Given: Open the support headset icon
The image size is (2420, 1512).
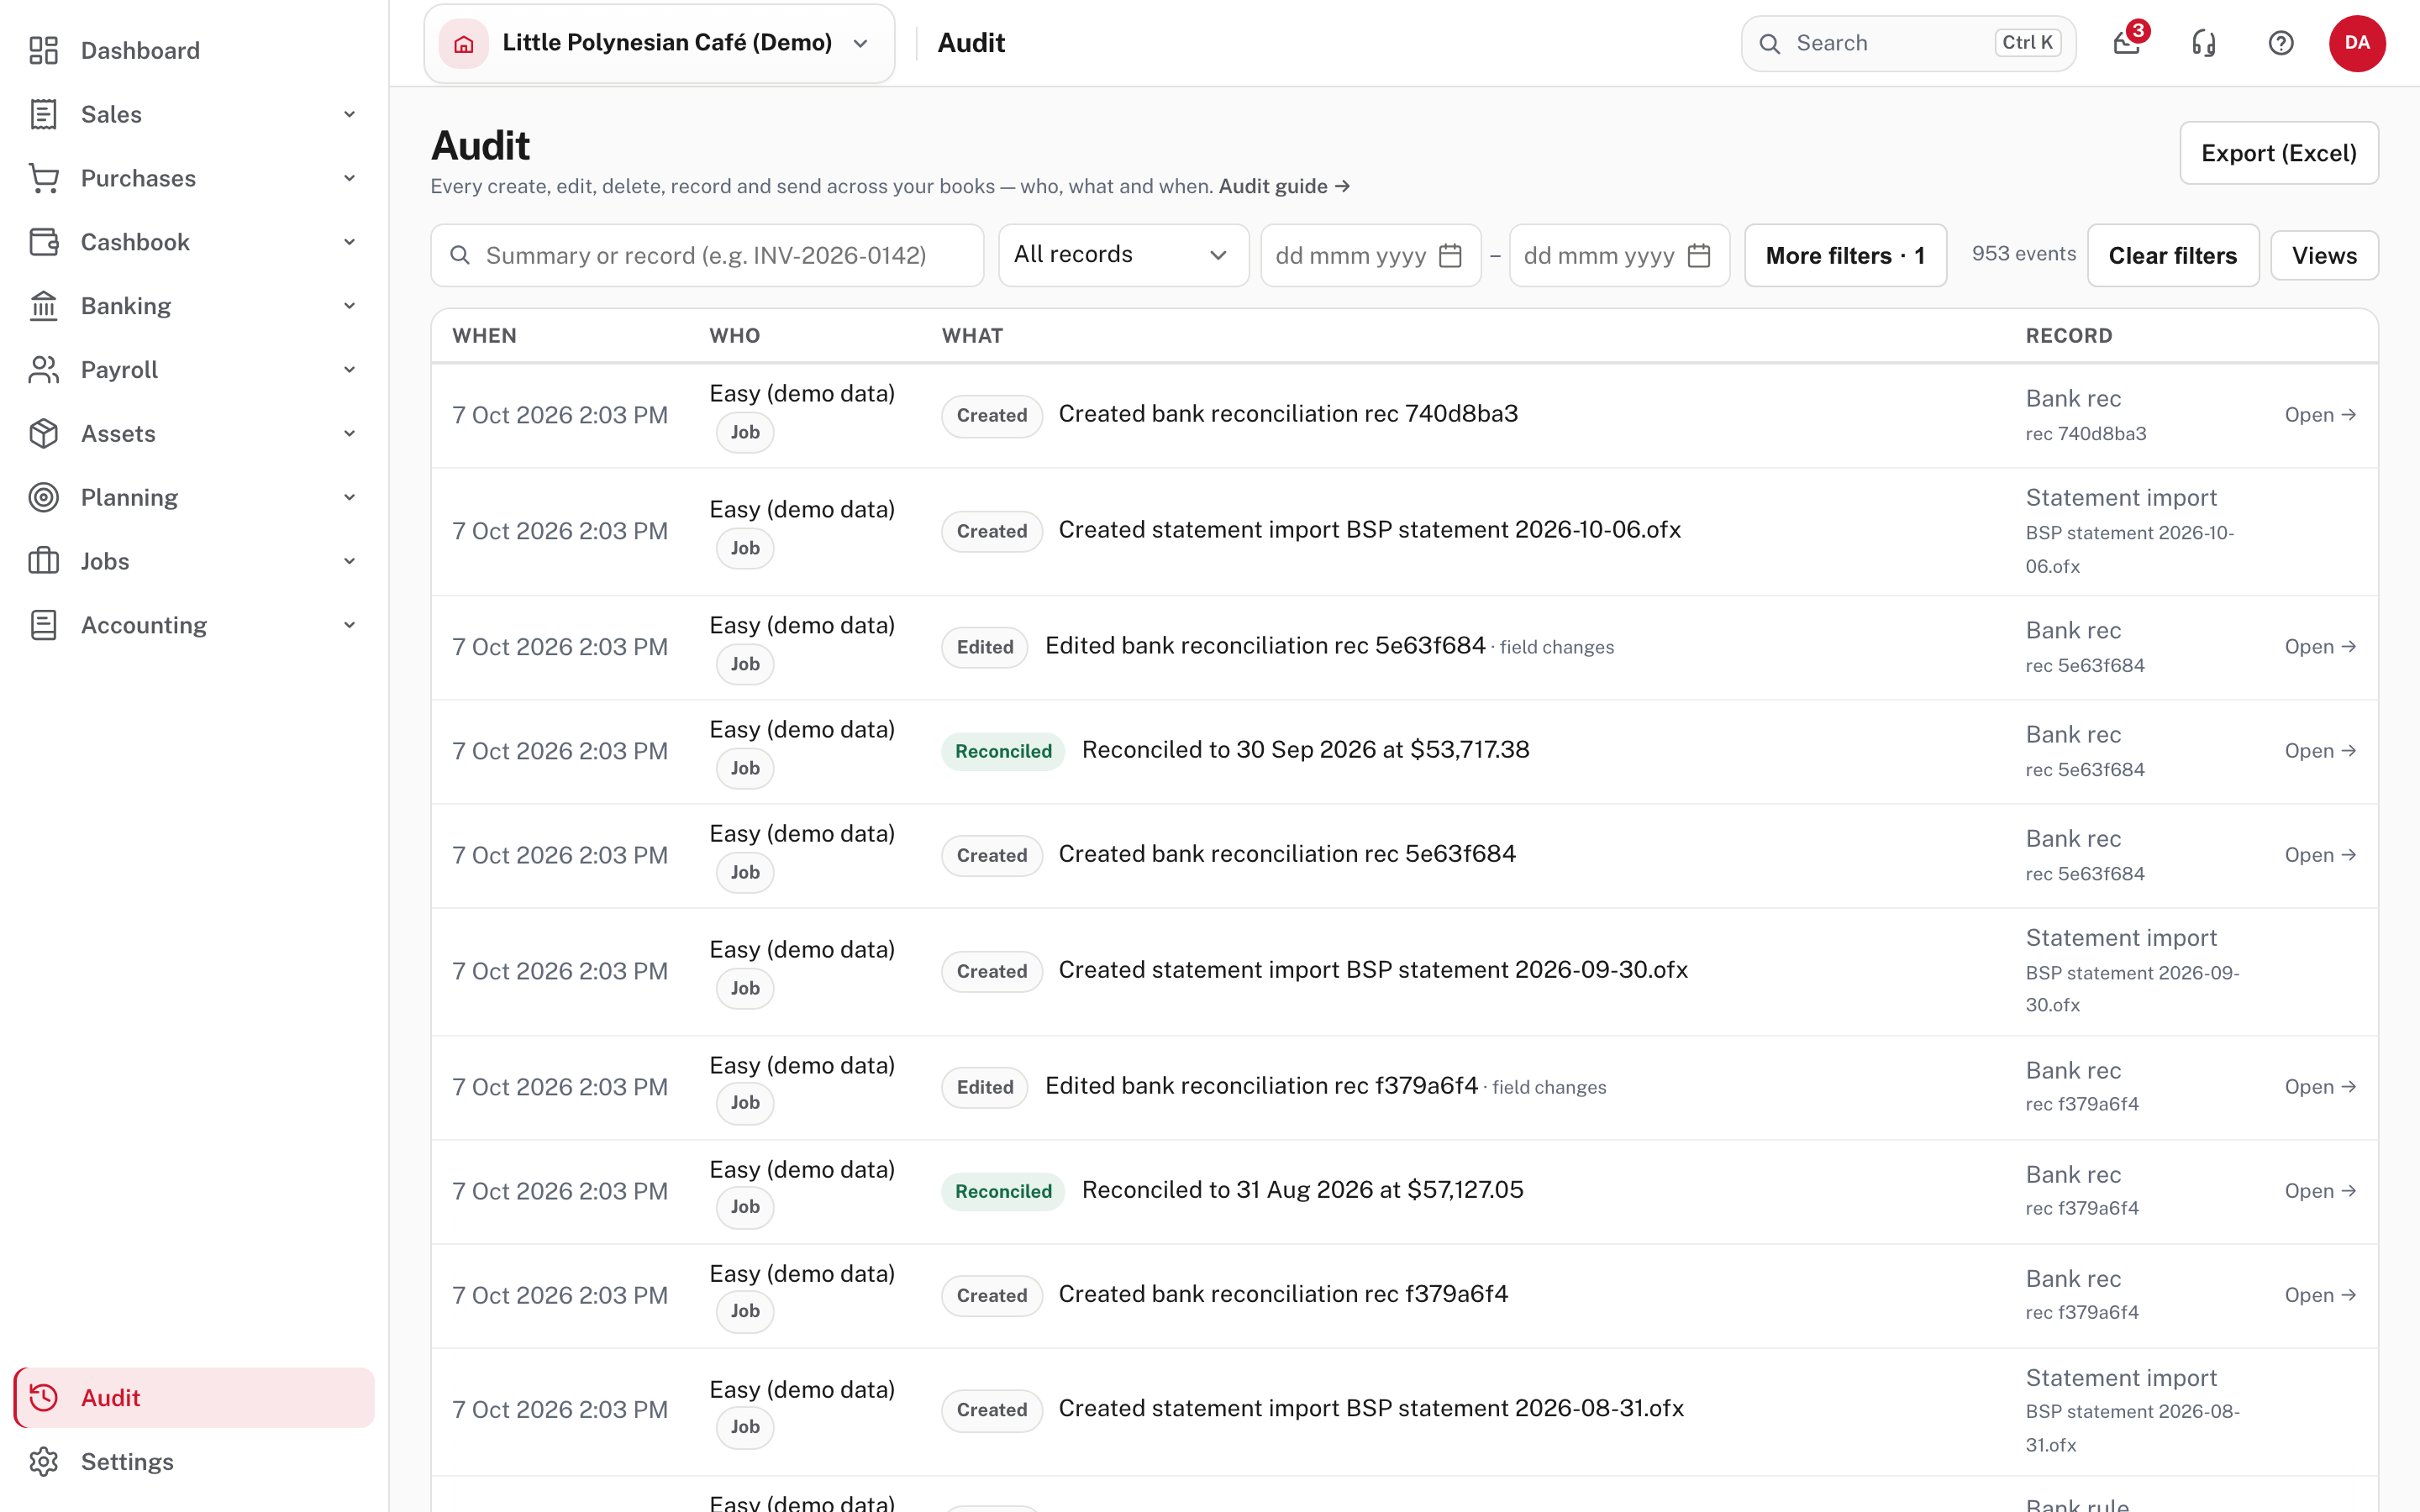Looking at the screenshot, I should (2204, 43).
